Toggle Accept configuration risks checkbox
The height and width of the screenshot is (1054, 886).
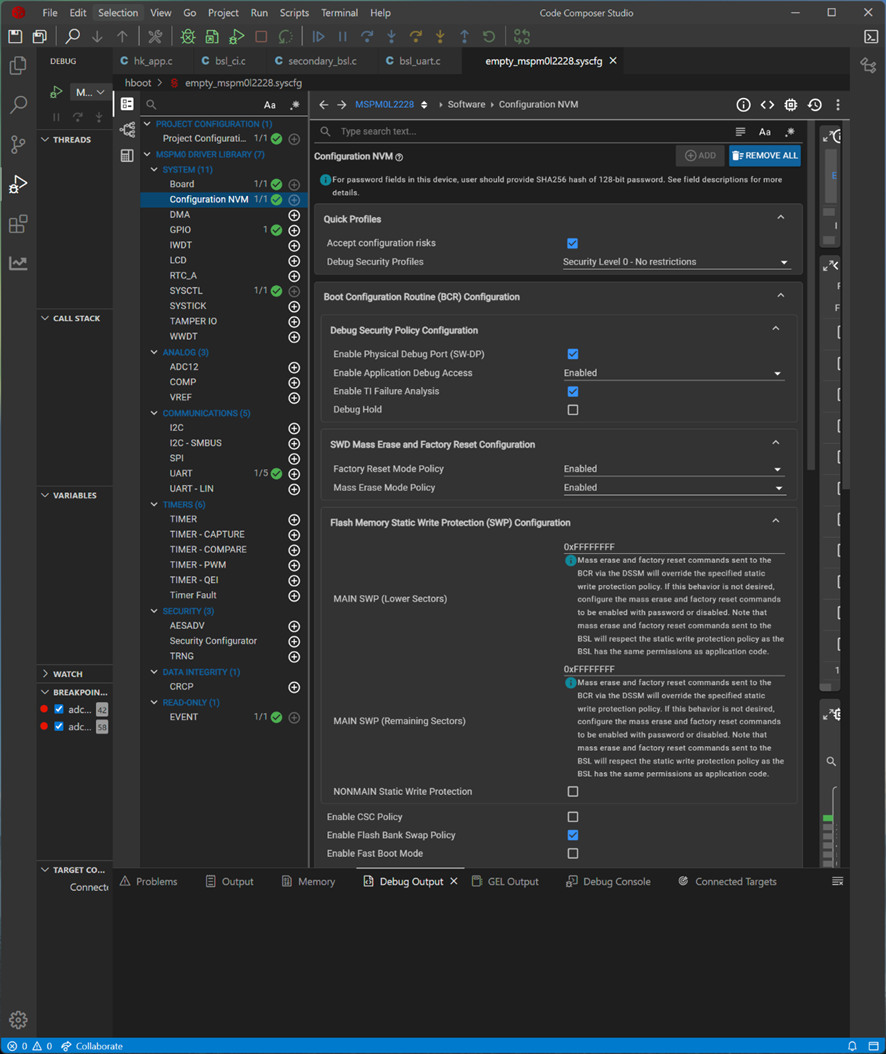click(x=572, y=243)
